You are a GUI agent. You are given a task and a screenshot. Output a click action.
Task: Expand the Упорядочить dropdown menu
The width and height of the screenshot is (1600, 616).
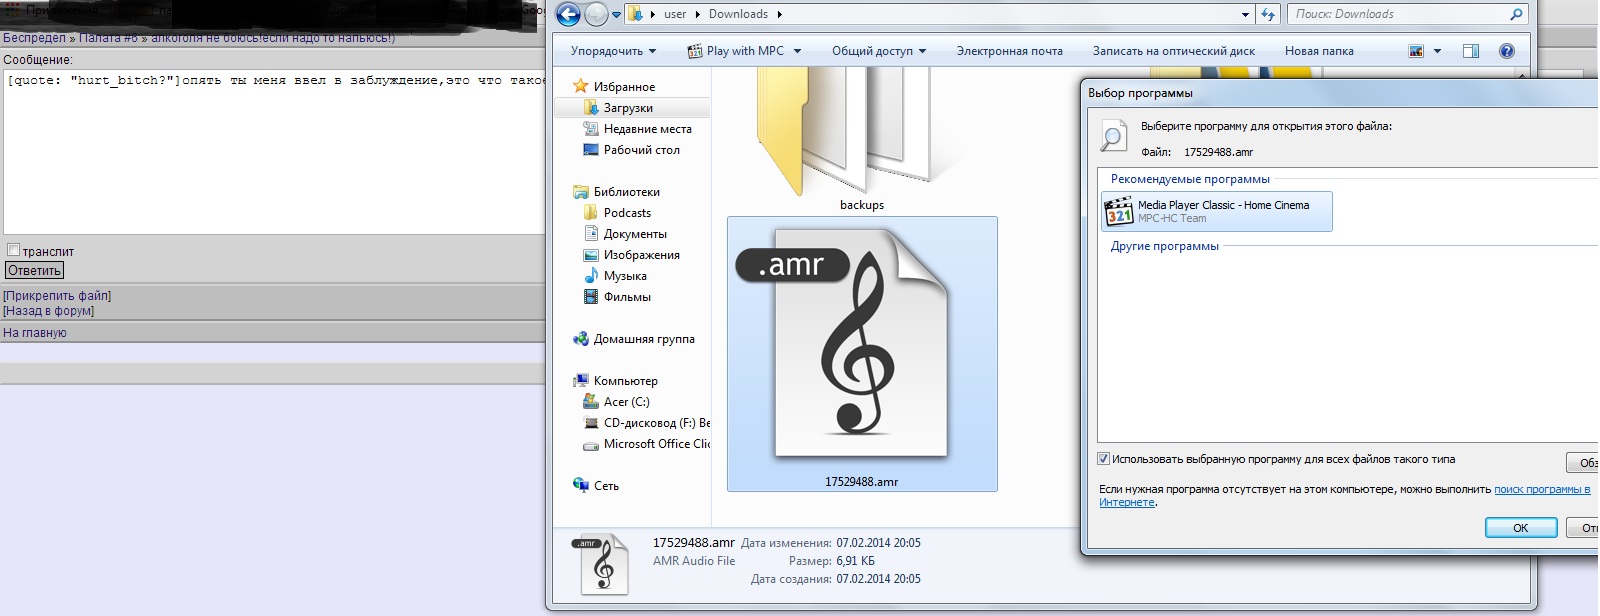613,51
